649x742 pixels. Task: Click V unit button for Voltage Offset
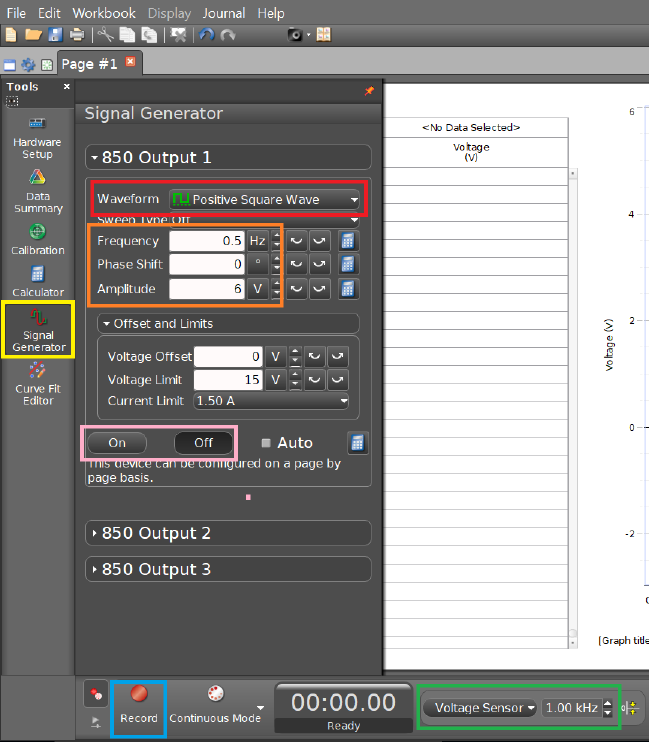click(x=276, y=357)
